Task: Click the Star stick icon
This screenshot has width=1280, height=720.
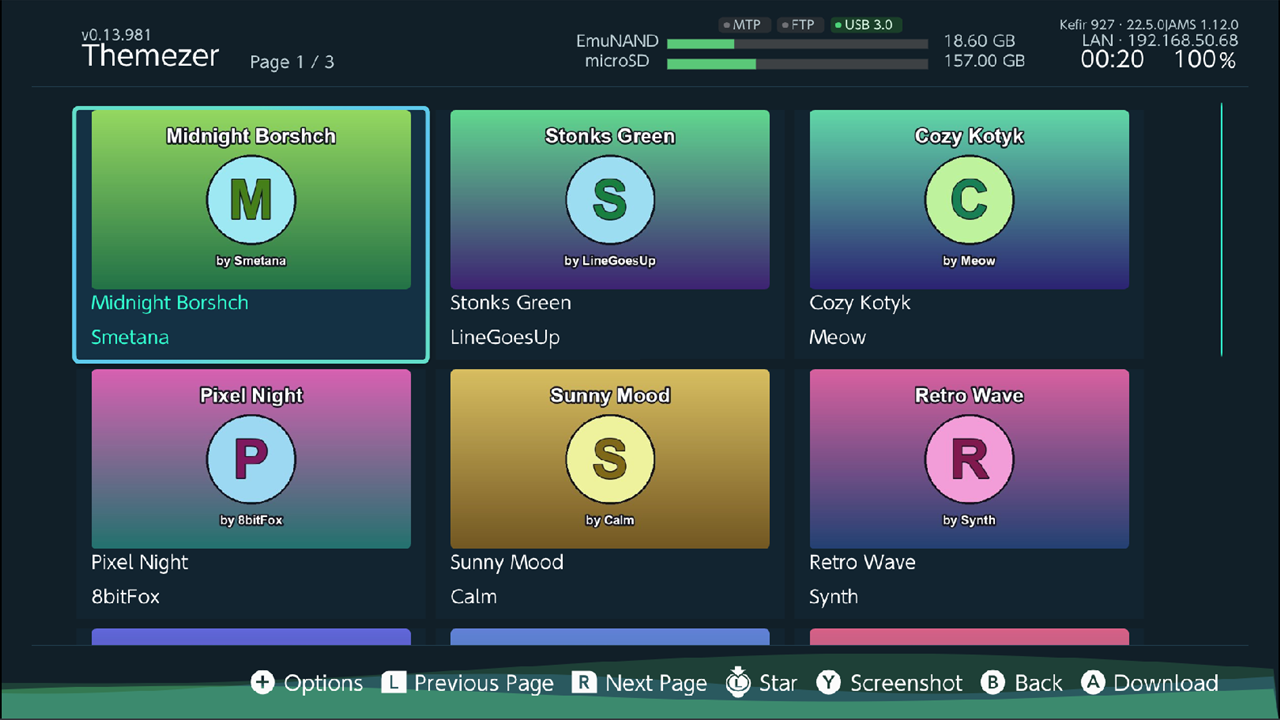Action: [738, 681]
